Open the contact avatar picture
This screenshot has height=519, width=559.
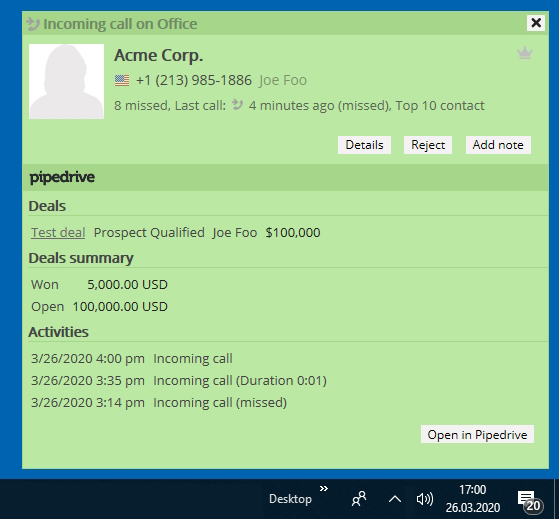(x=66, y=81)
